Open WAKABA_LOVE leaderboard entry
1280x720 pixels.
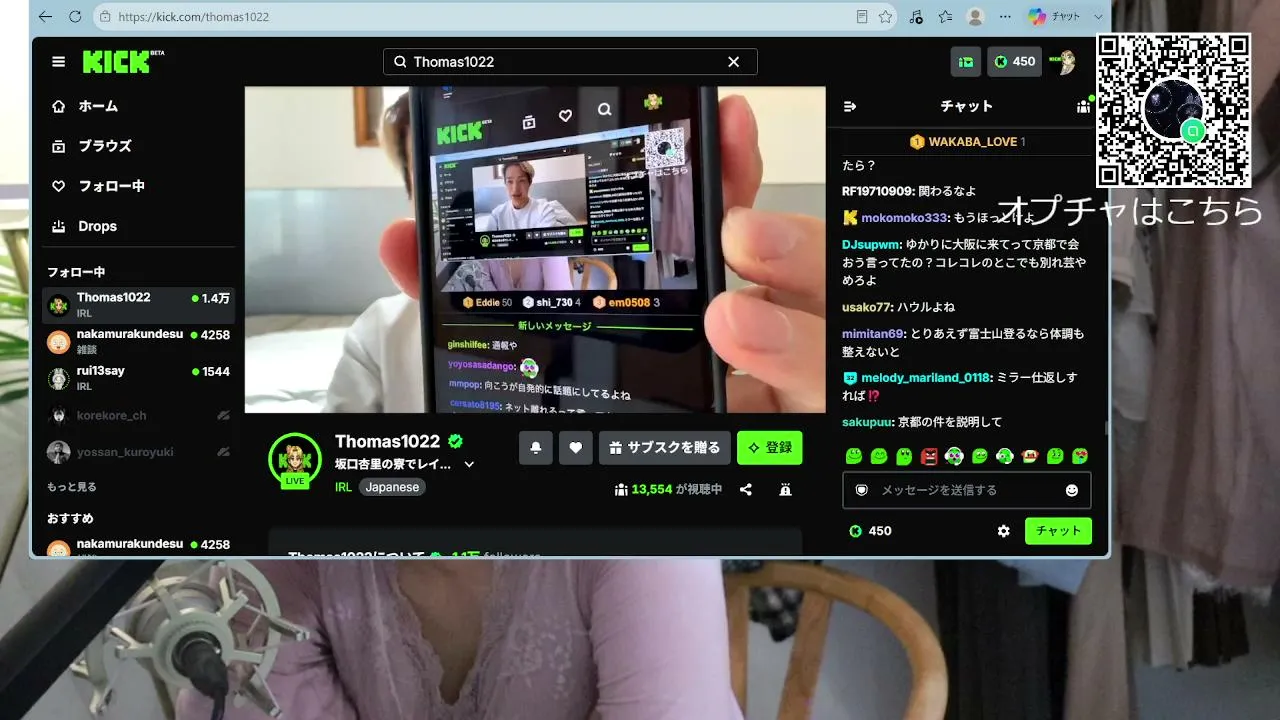(967, 142)
